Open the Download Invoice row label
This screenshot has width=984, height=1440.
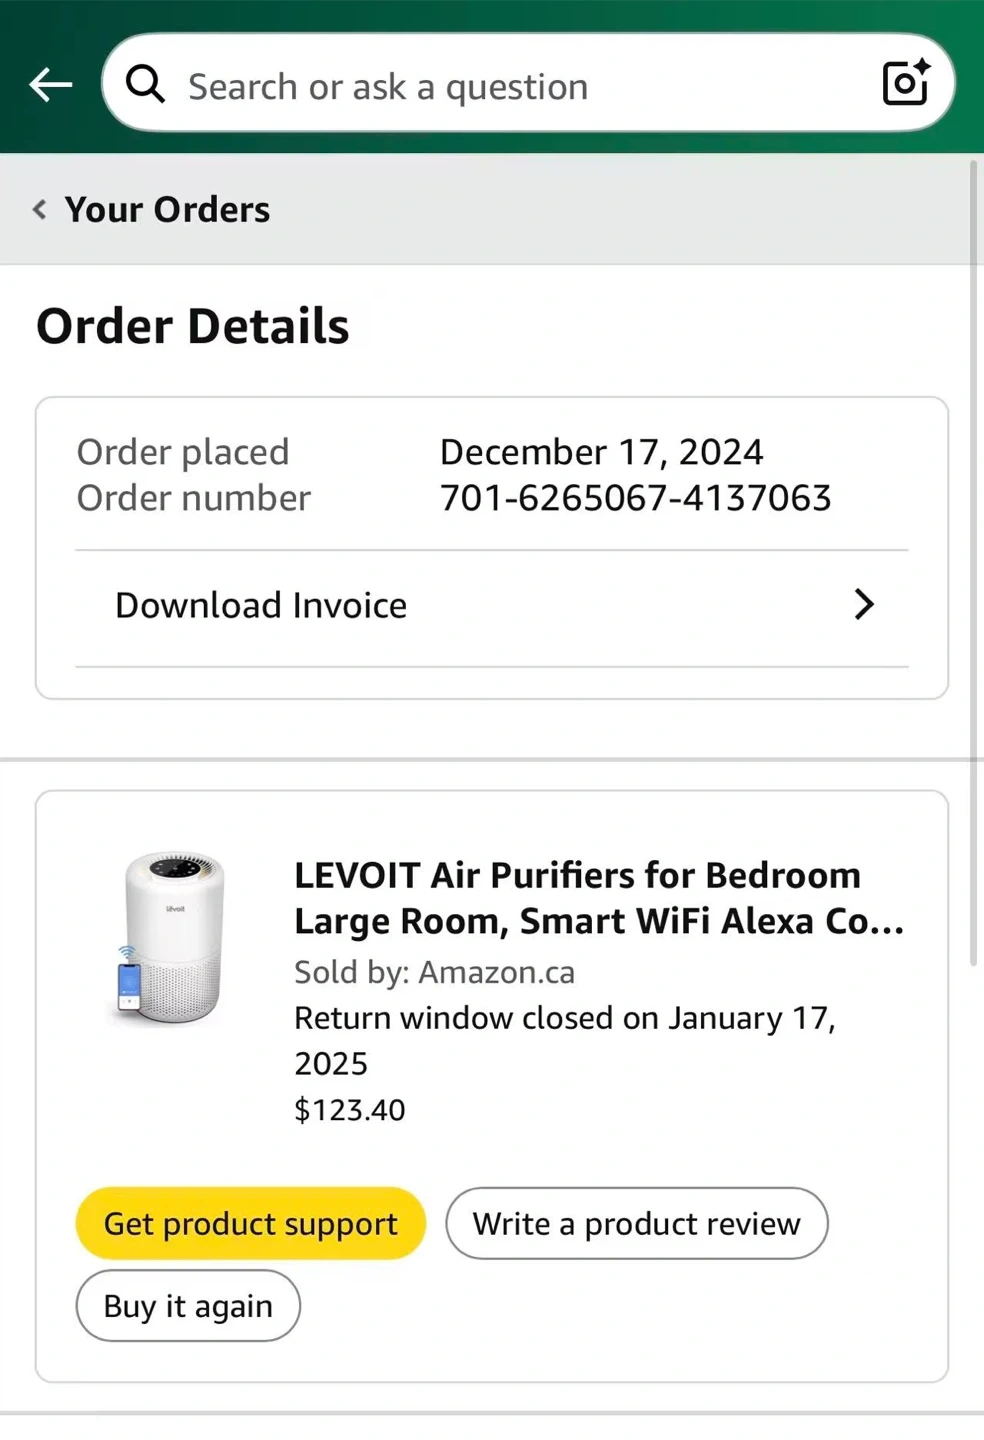click(261, 605)
